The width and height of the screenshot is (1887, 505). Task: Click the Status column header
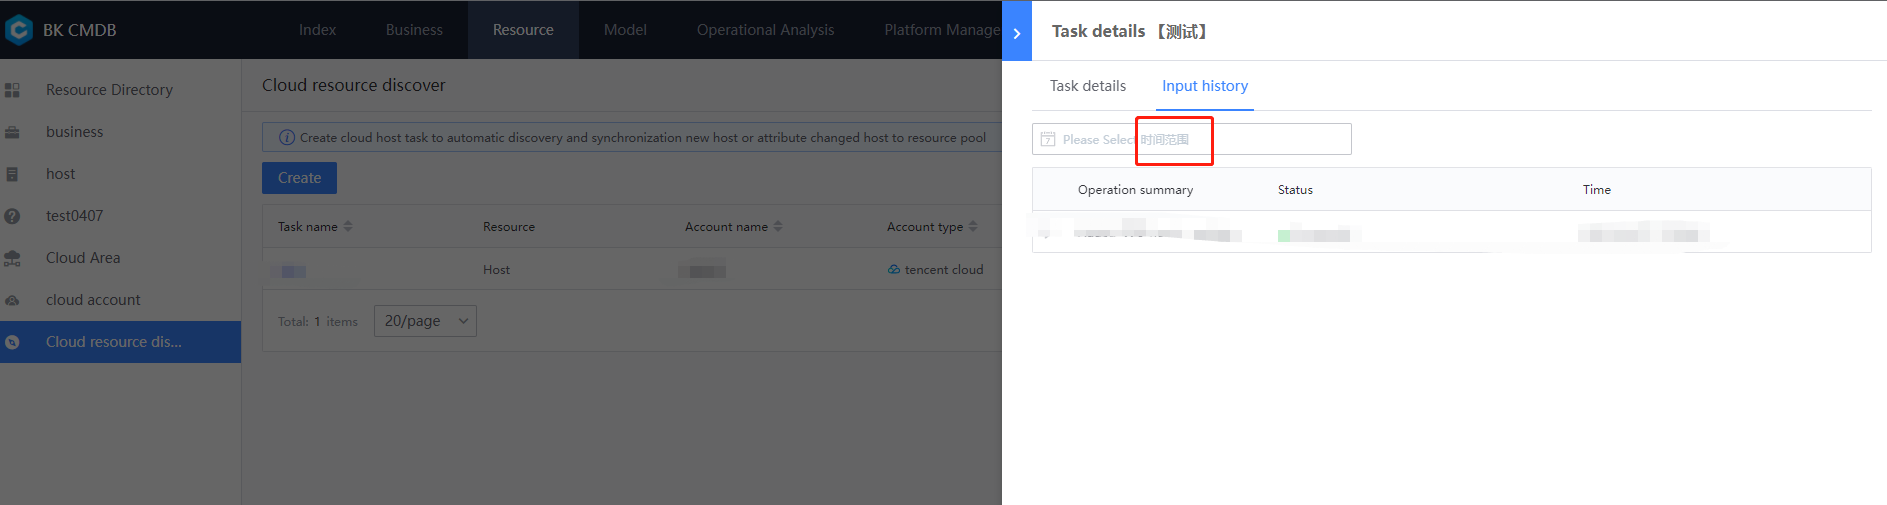point(1295,190)
